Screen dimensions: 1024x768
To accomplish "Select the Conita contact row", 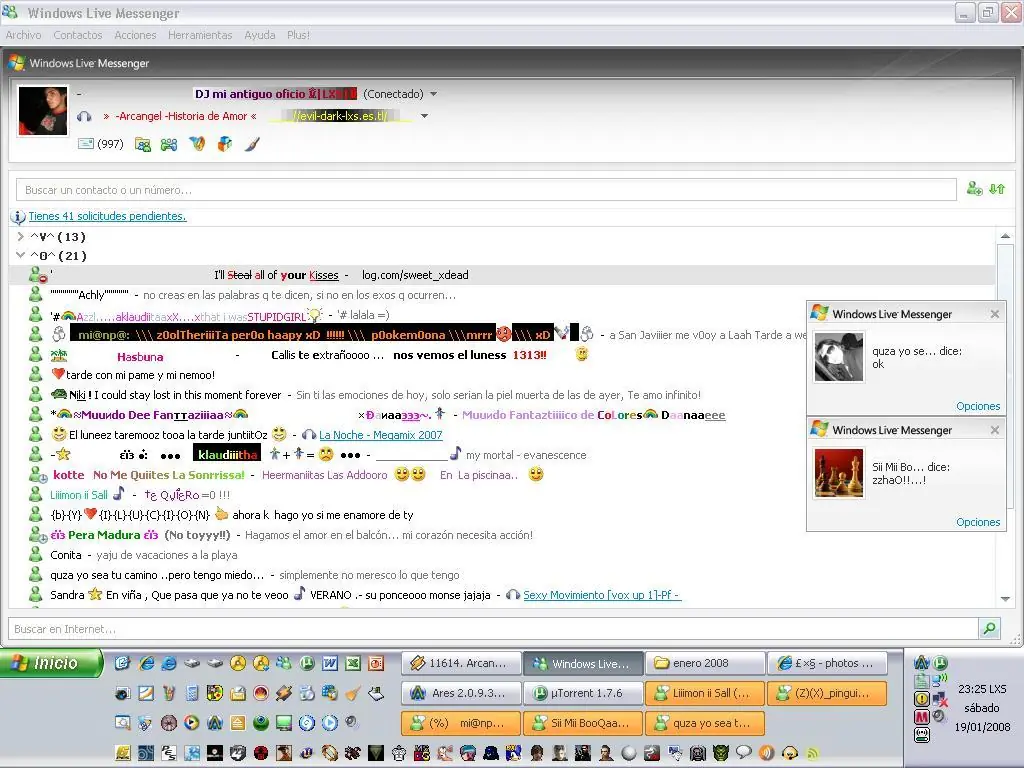I will tap(503, 555).
